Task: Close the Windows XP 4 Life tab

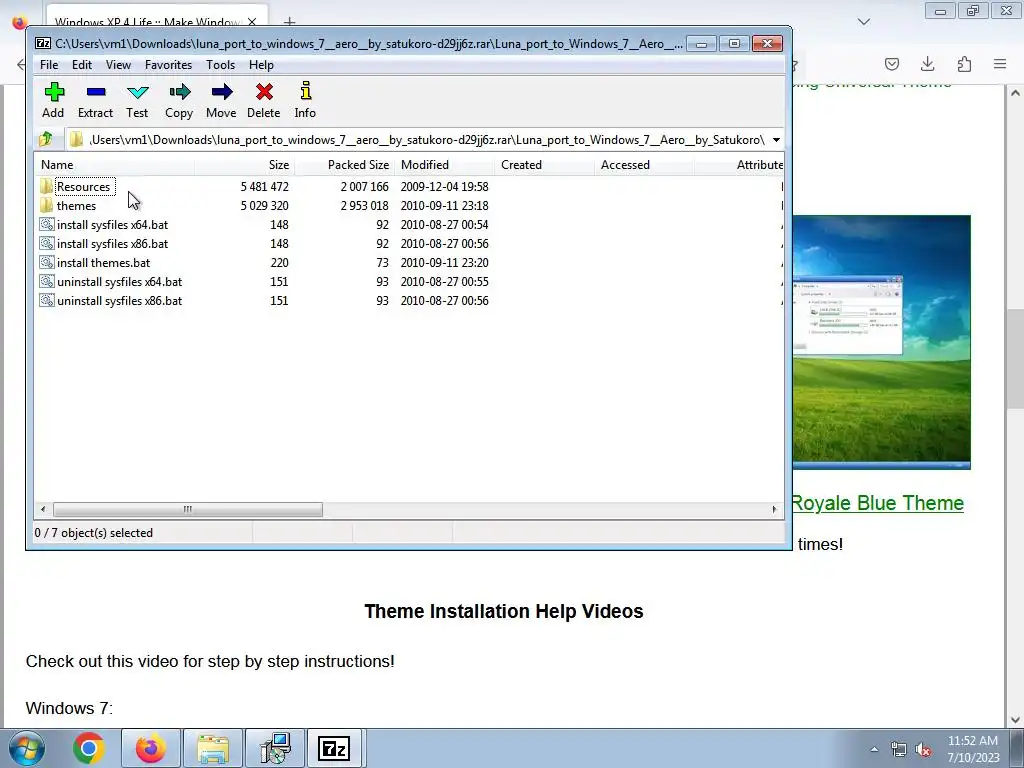Action: coord(252,22)
